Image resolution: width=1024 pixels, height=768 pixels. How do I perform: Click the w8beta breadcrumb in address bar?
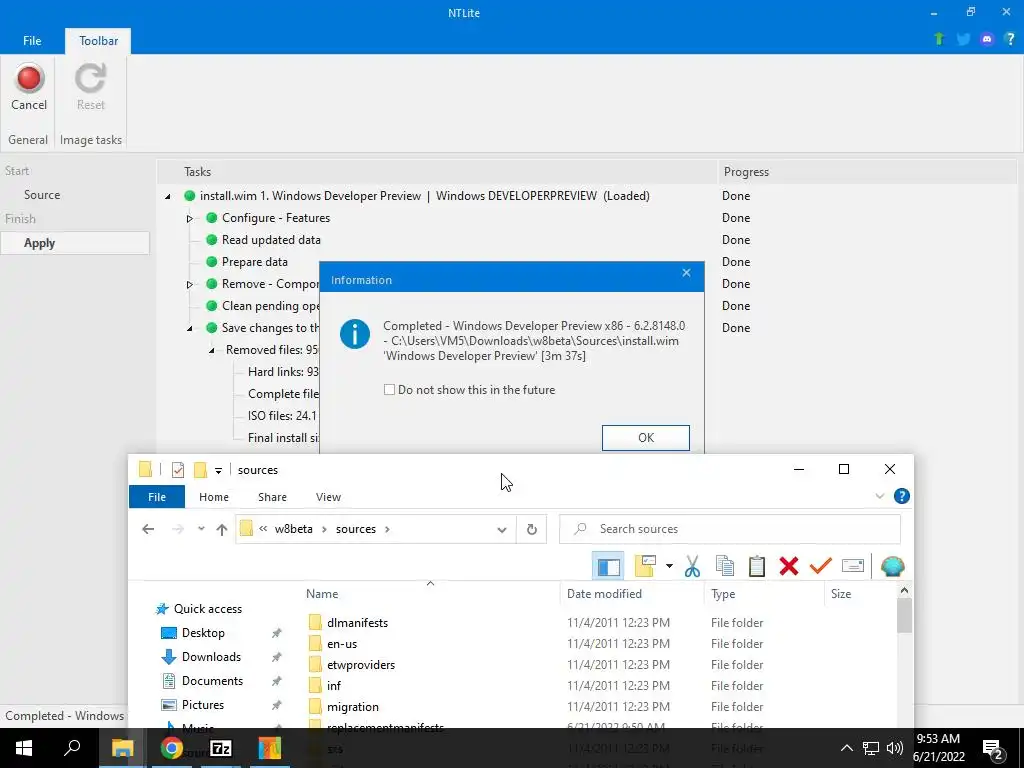click(x=293, y=529)
